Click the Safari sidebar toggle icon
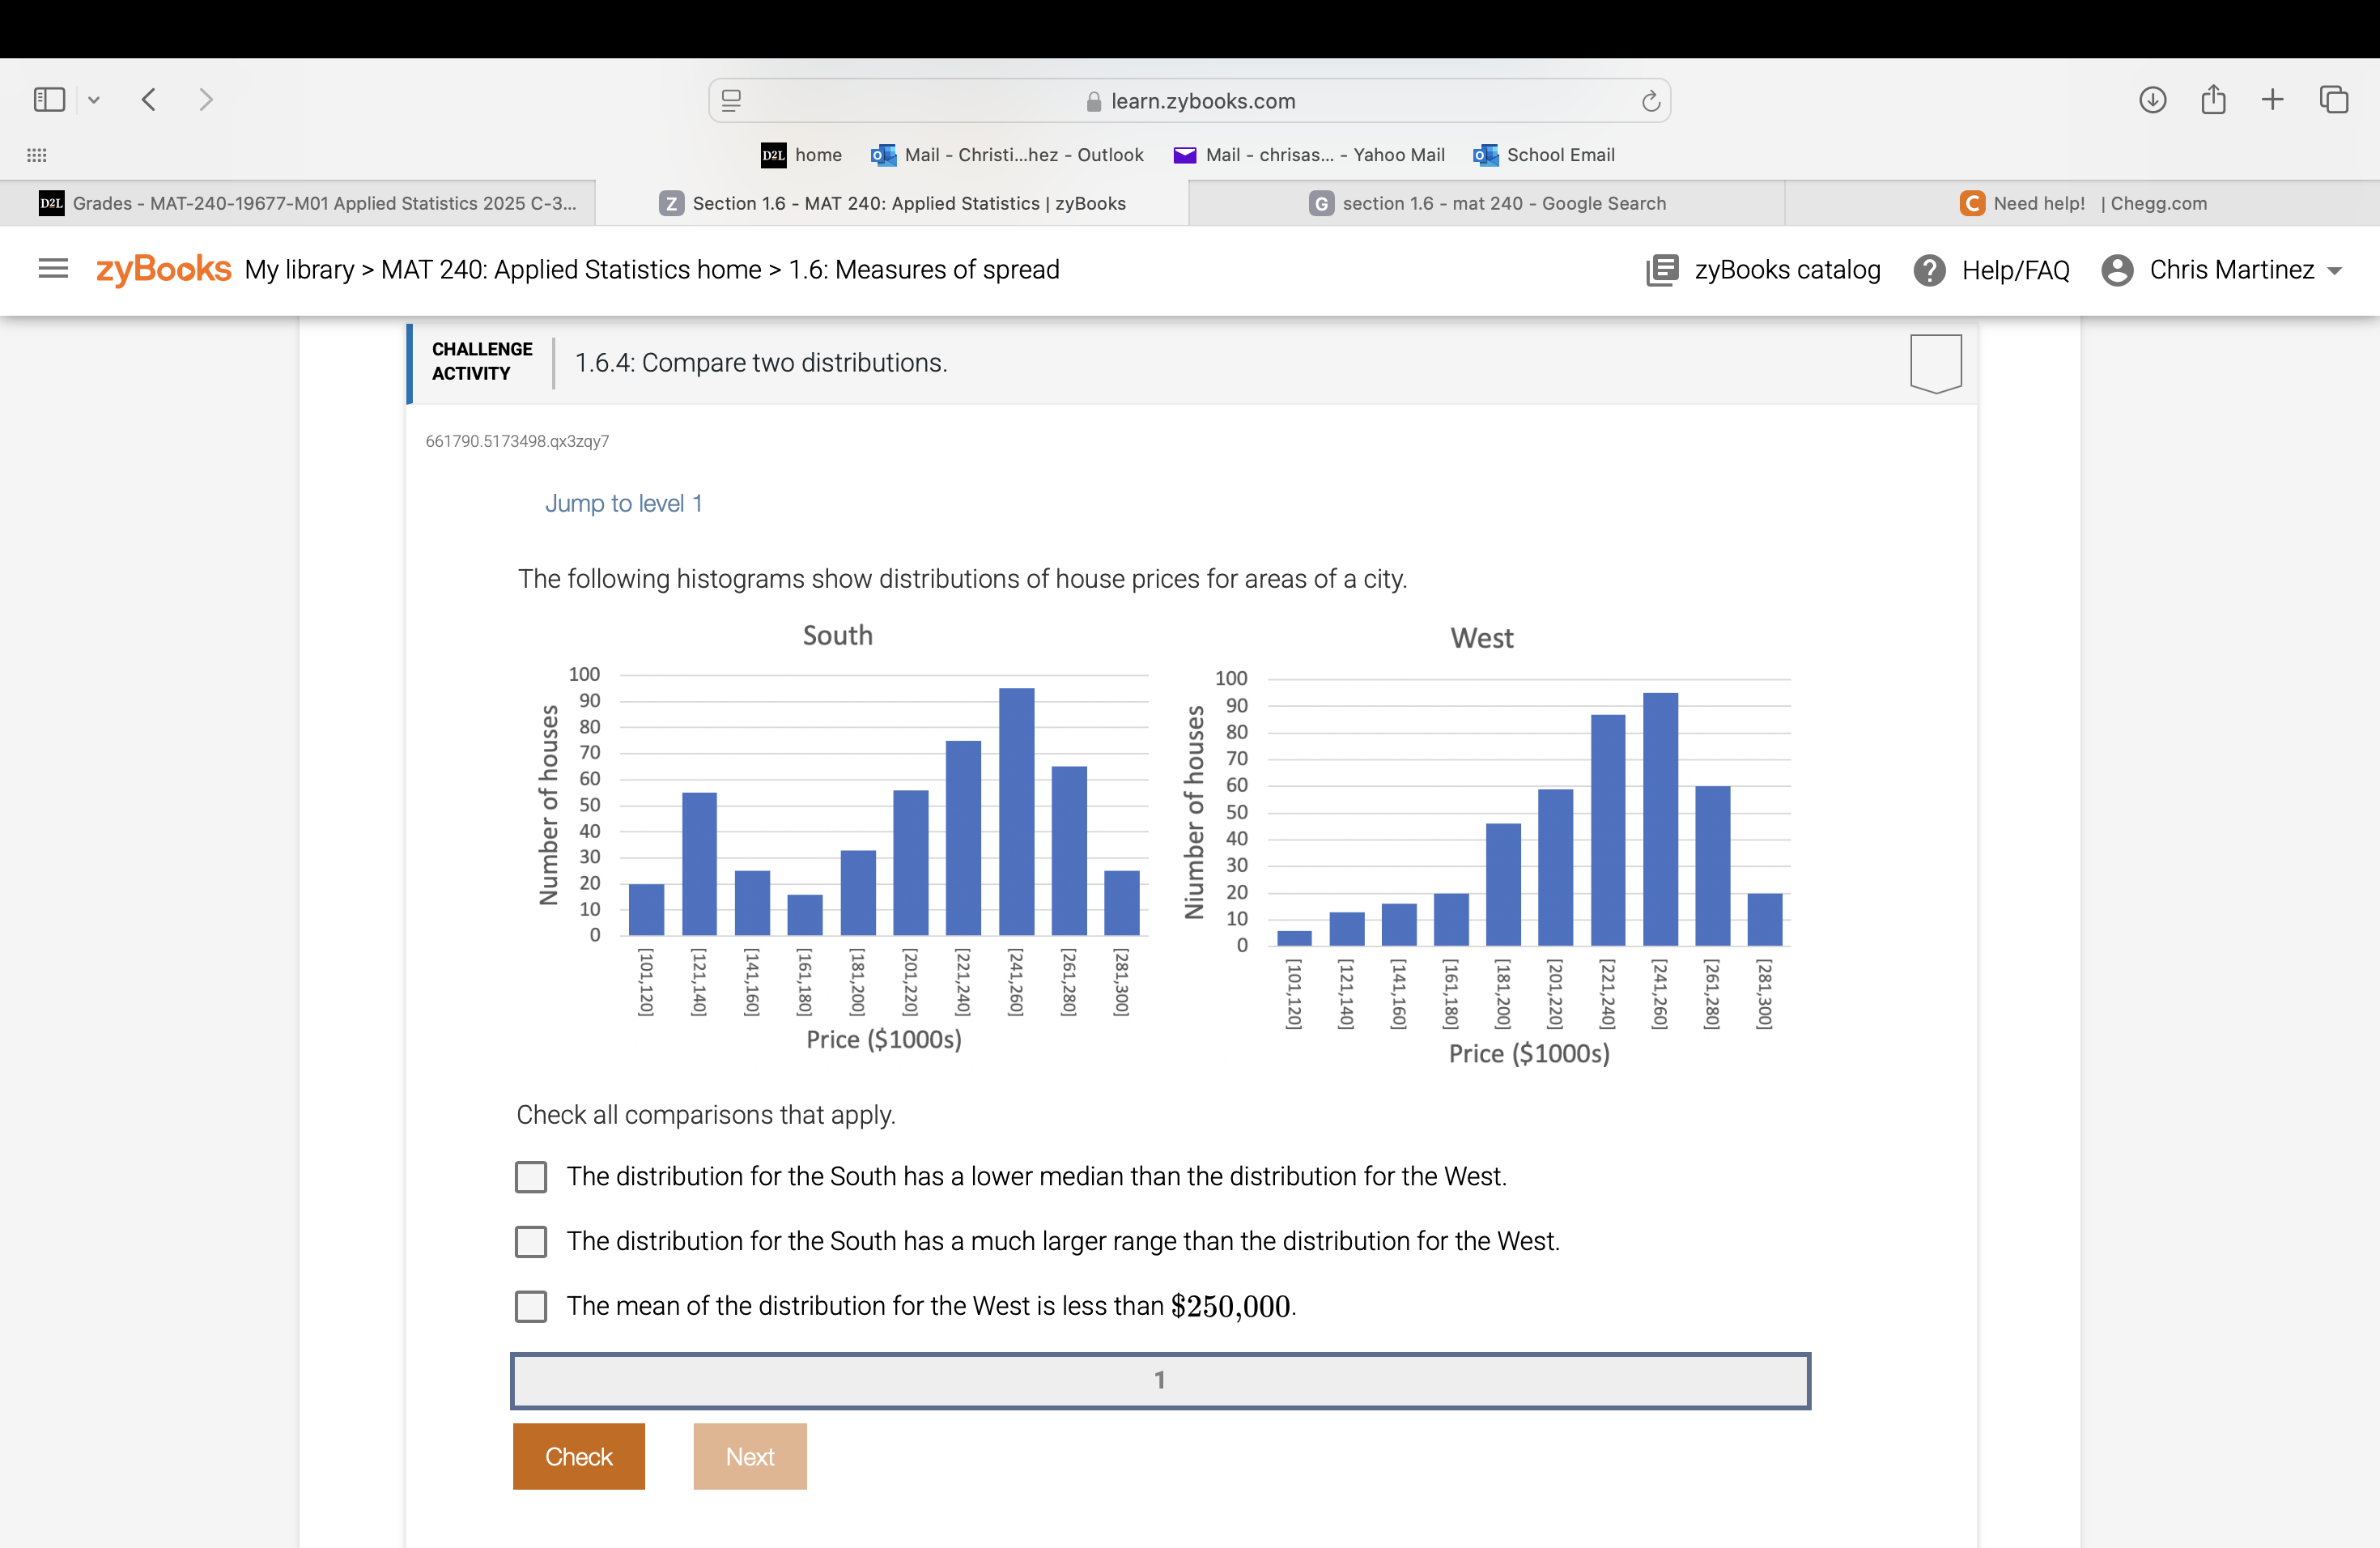Viewport: 2380px width, 1548px height. coord(49,99)
